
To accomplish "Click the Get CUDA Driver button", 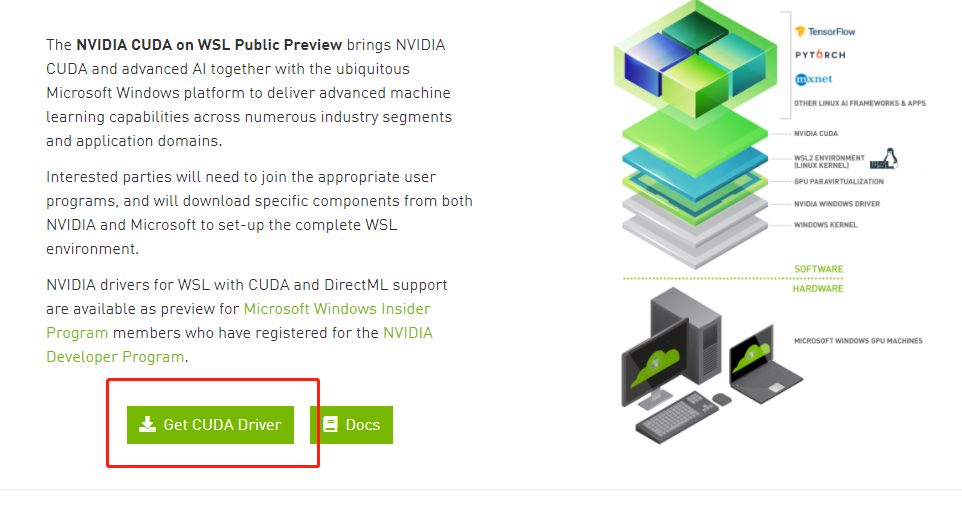I will (210, 425).
